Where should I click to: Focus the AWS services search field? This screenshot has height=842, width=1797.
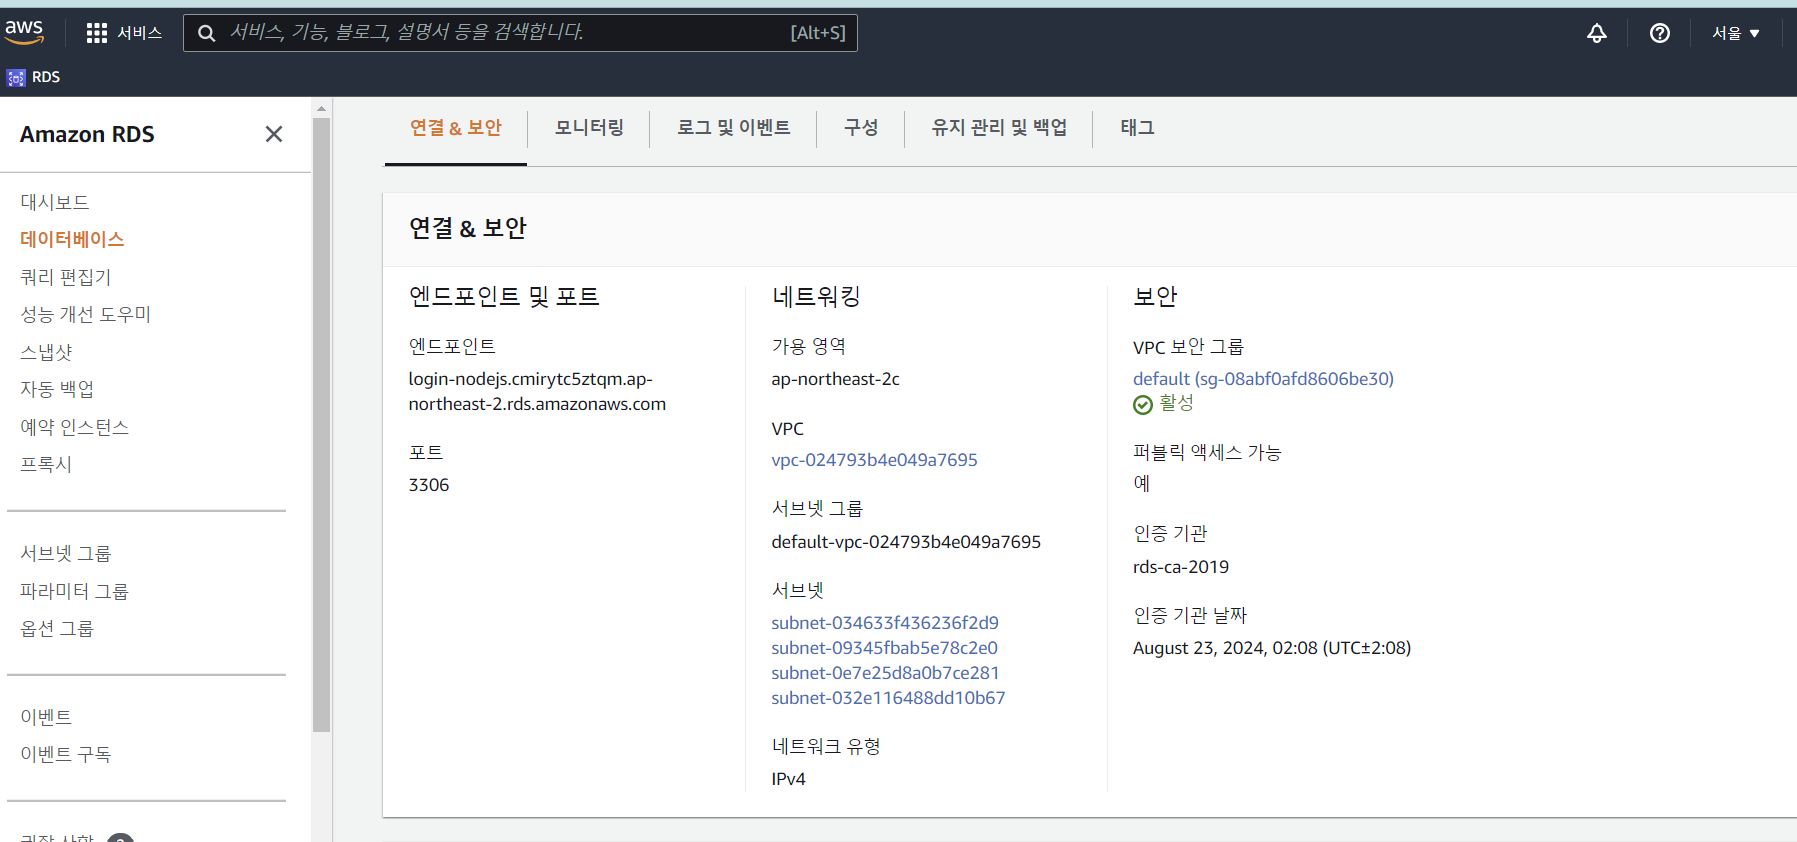pyautogui.click(x=520, y=33)
